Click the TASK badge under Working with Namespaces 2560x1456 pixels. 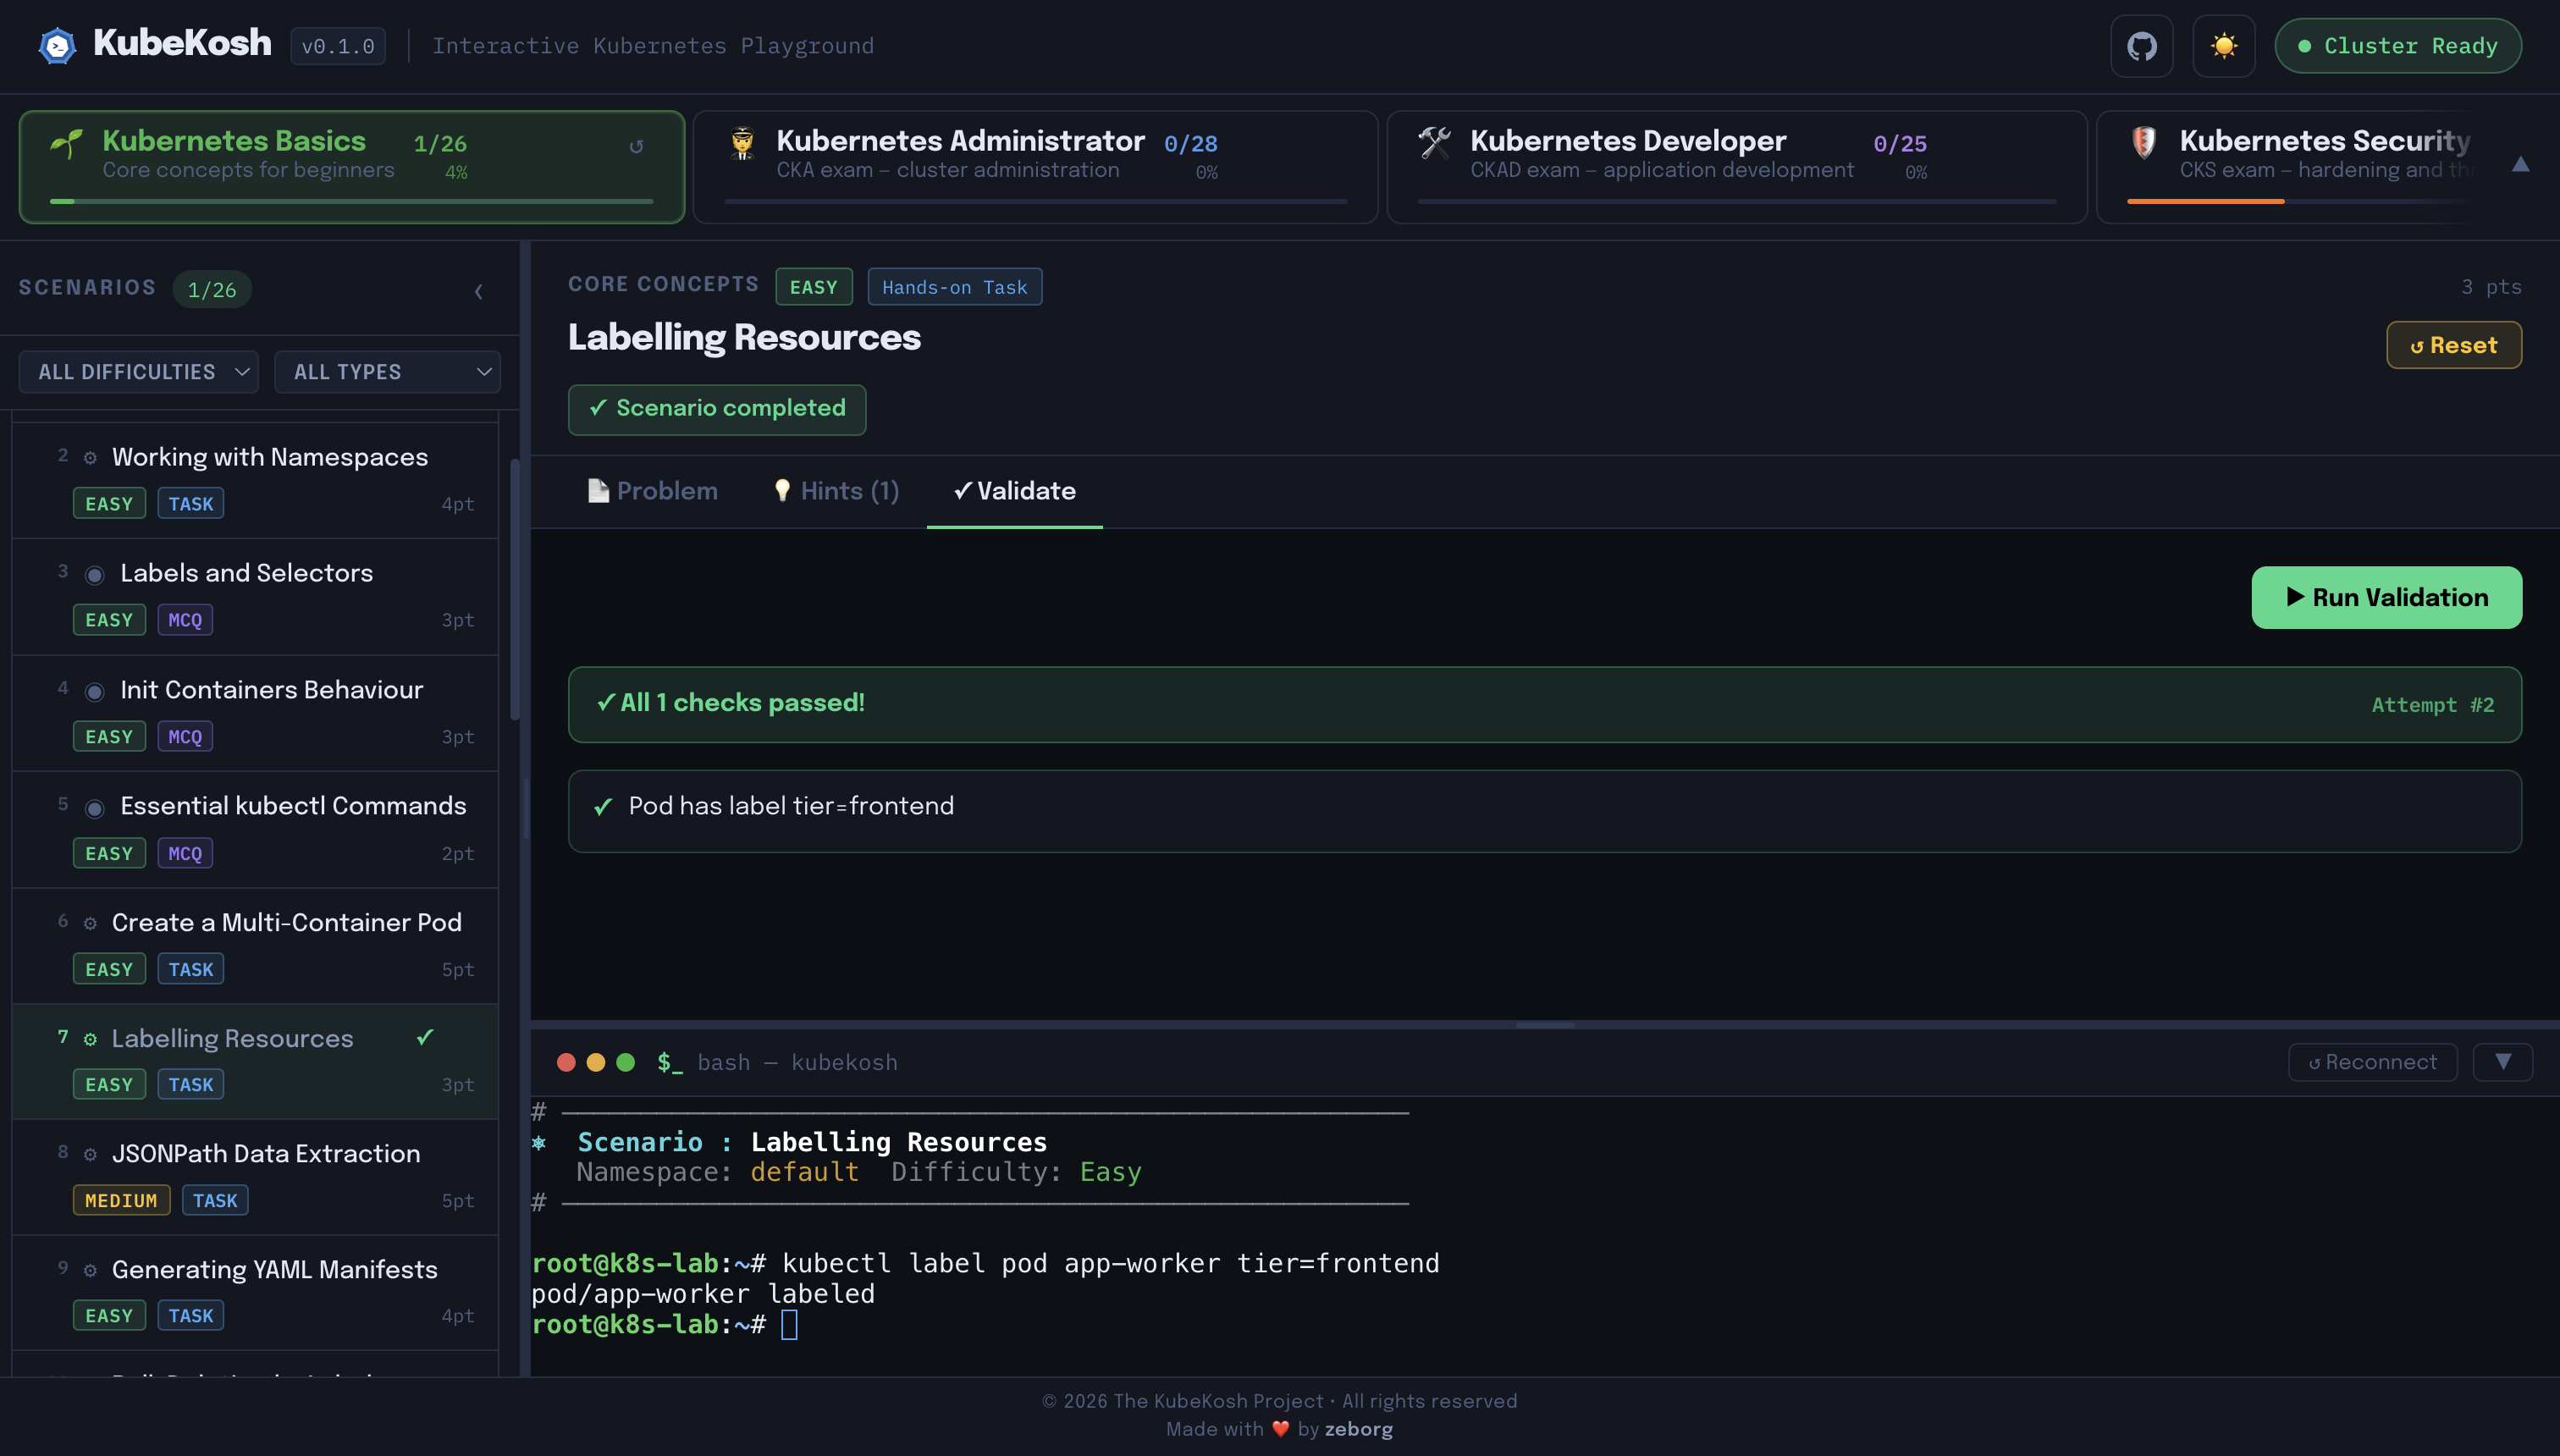pos(191,503)
